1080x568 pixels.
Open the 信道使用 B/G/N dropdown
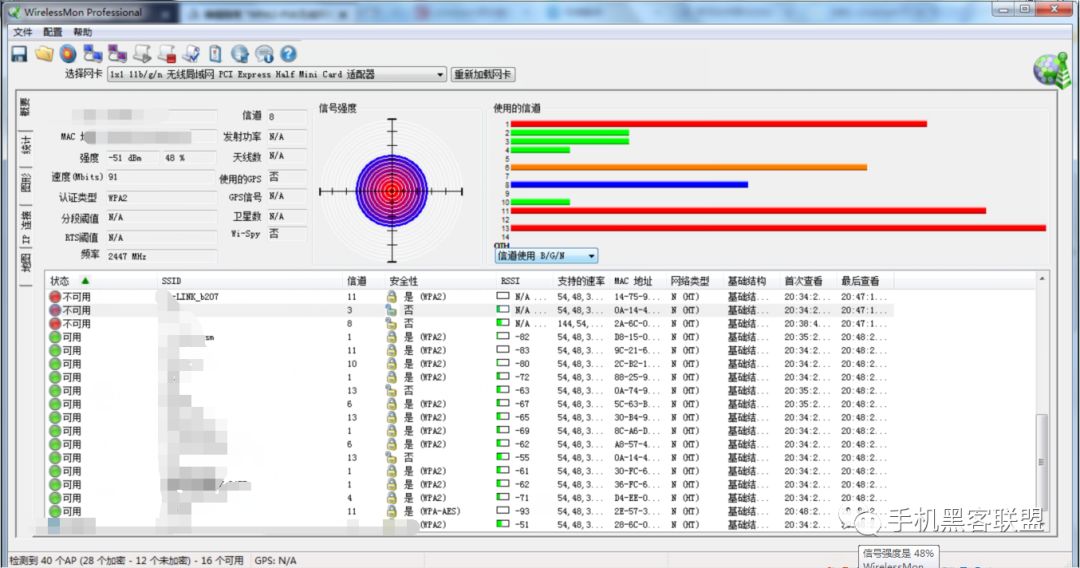pyautogui.click(x=546, y=255)
